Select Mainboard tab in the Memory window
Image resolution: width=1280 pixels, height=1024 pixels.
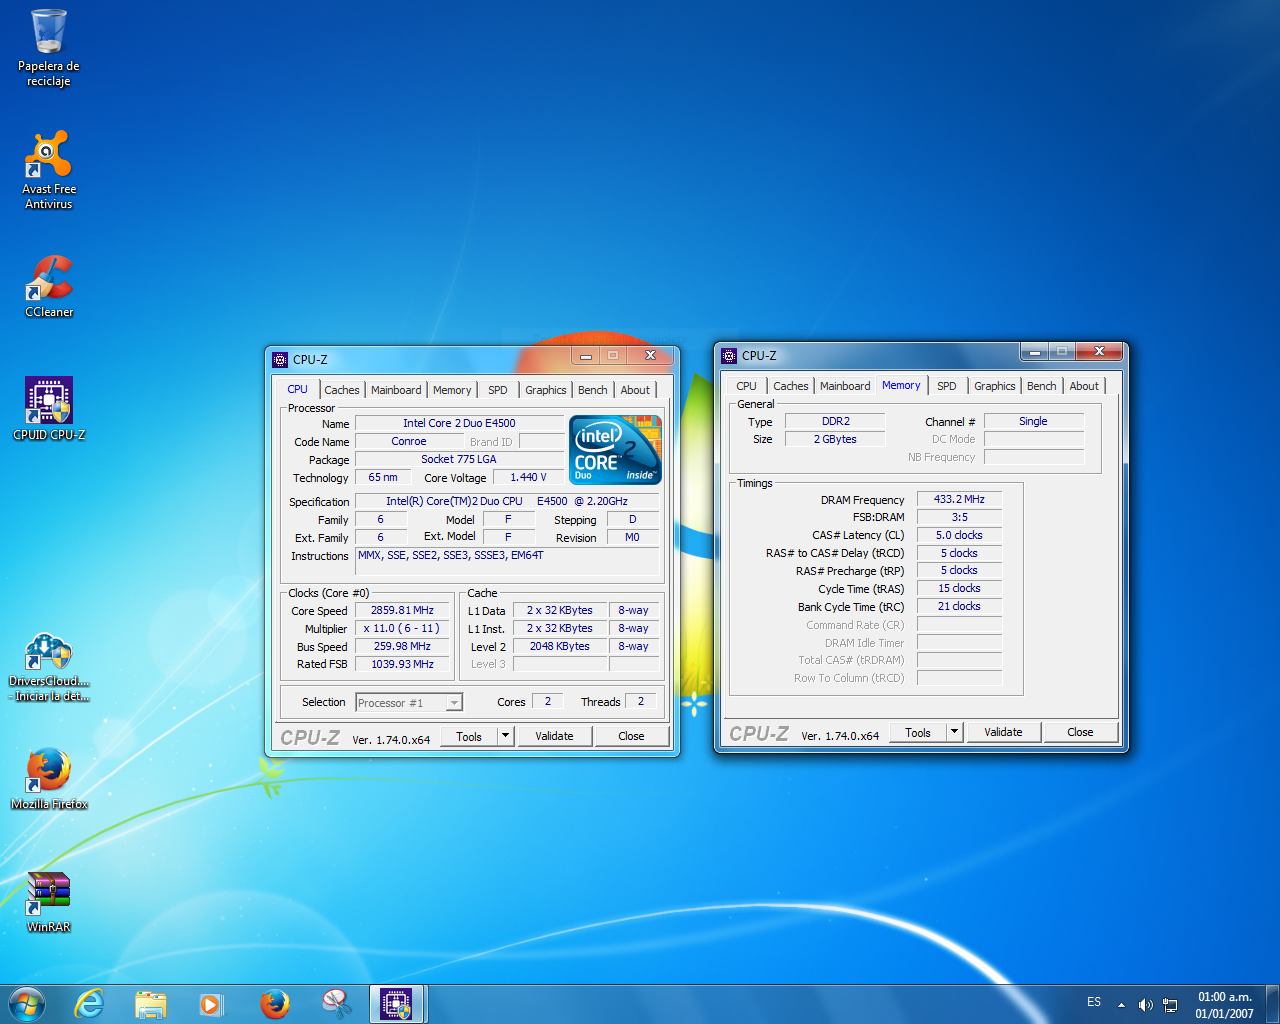[845, 386]
